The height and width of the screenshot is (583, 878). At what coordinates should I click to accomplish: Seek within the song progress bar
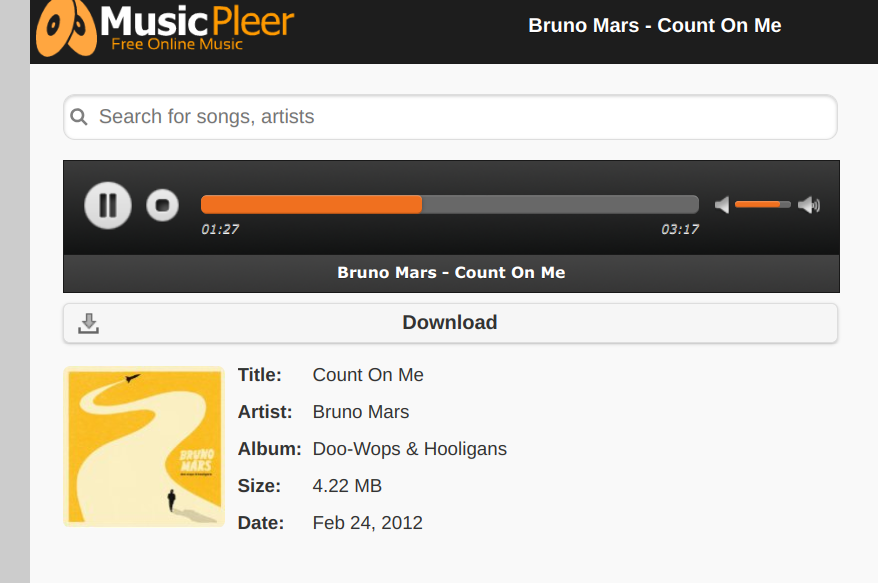point(449,204)
